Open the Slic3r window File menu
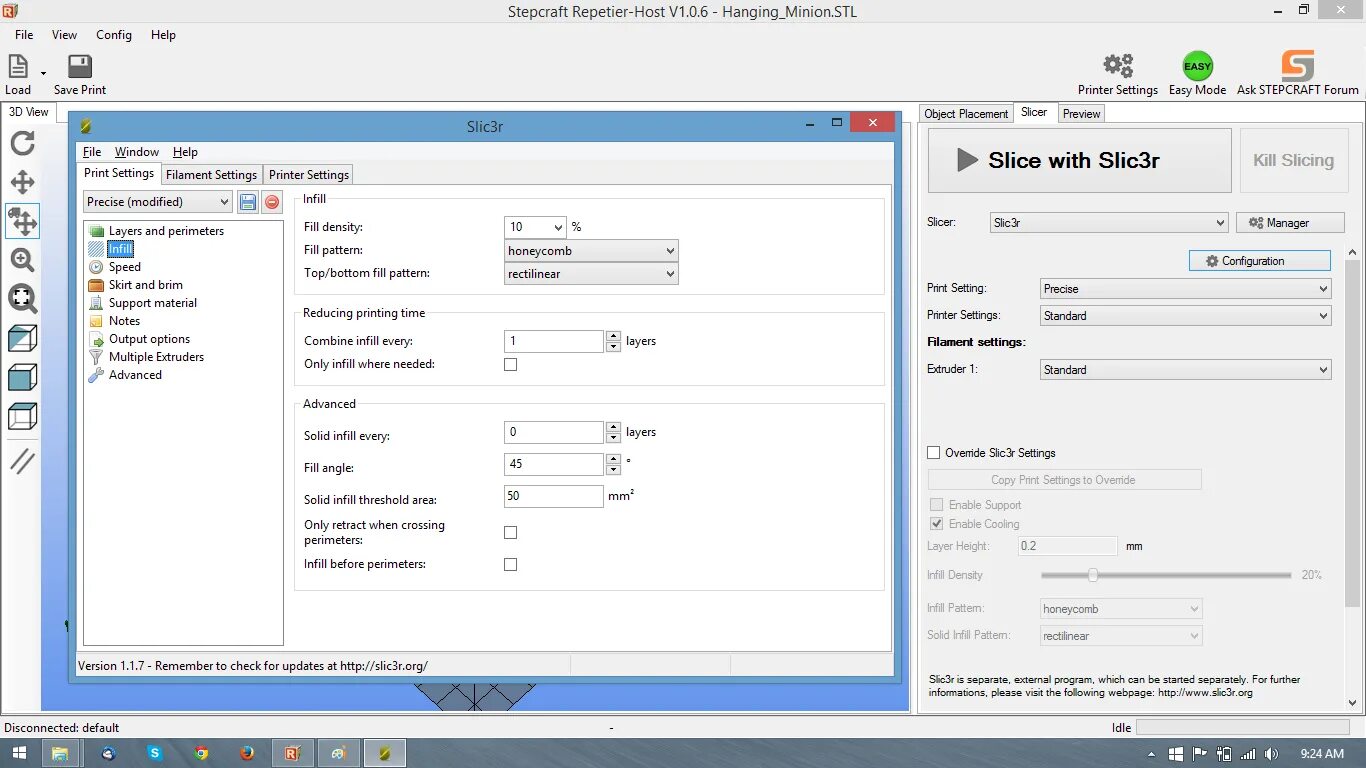 point(92,152)
